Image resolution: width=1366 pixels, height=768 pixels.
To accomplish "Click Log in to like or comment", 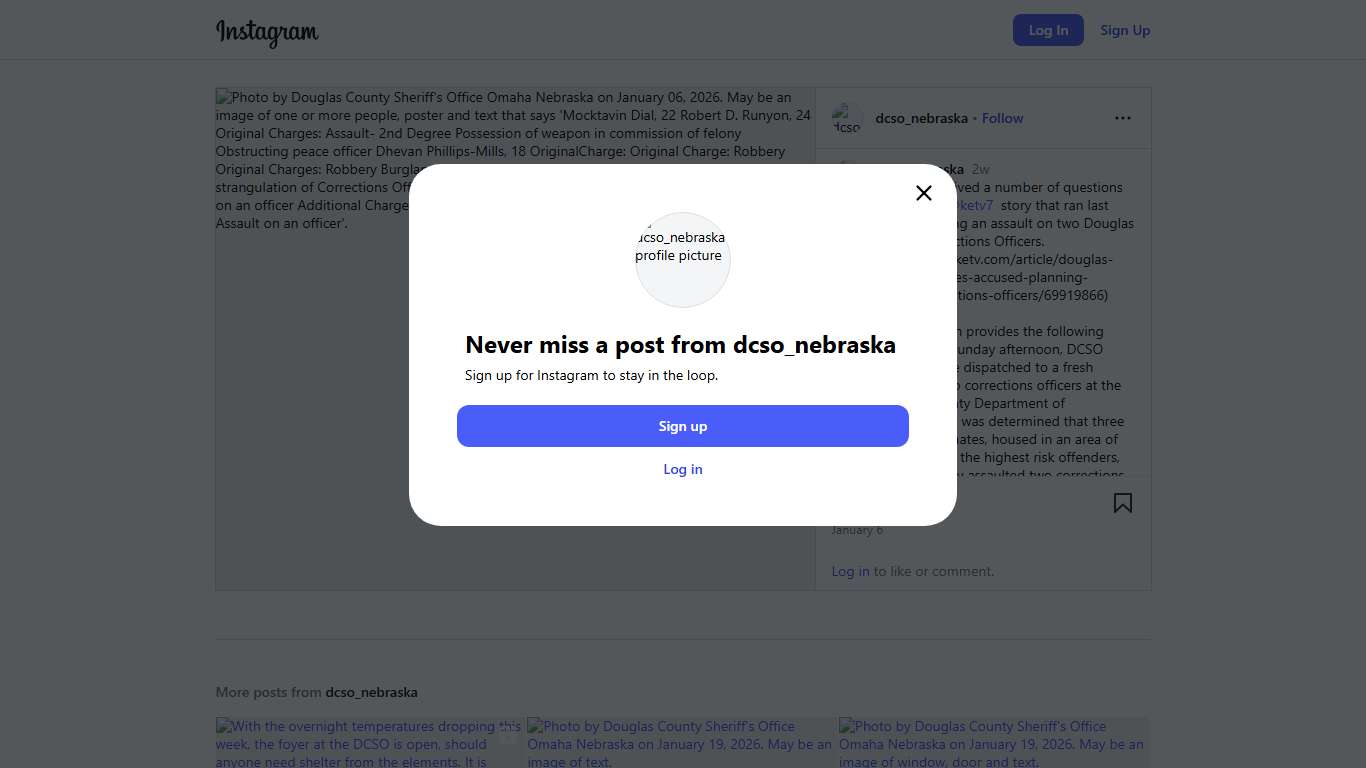I will click(850, 571).
